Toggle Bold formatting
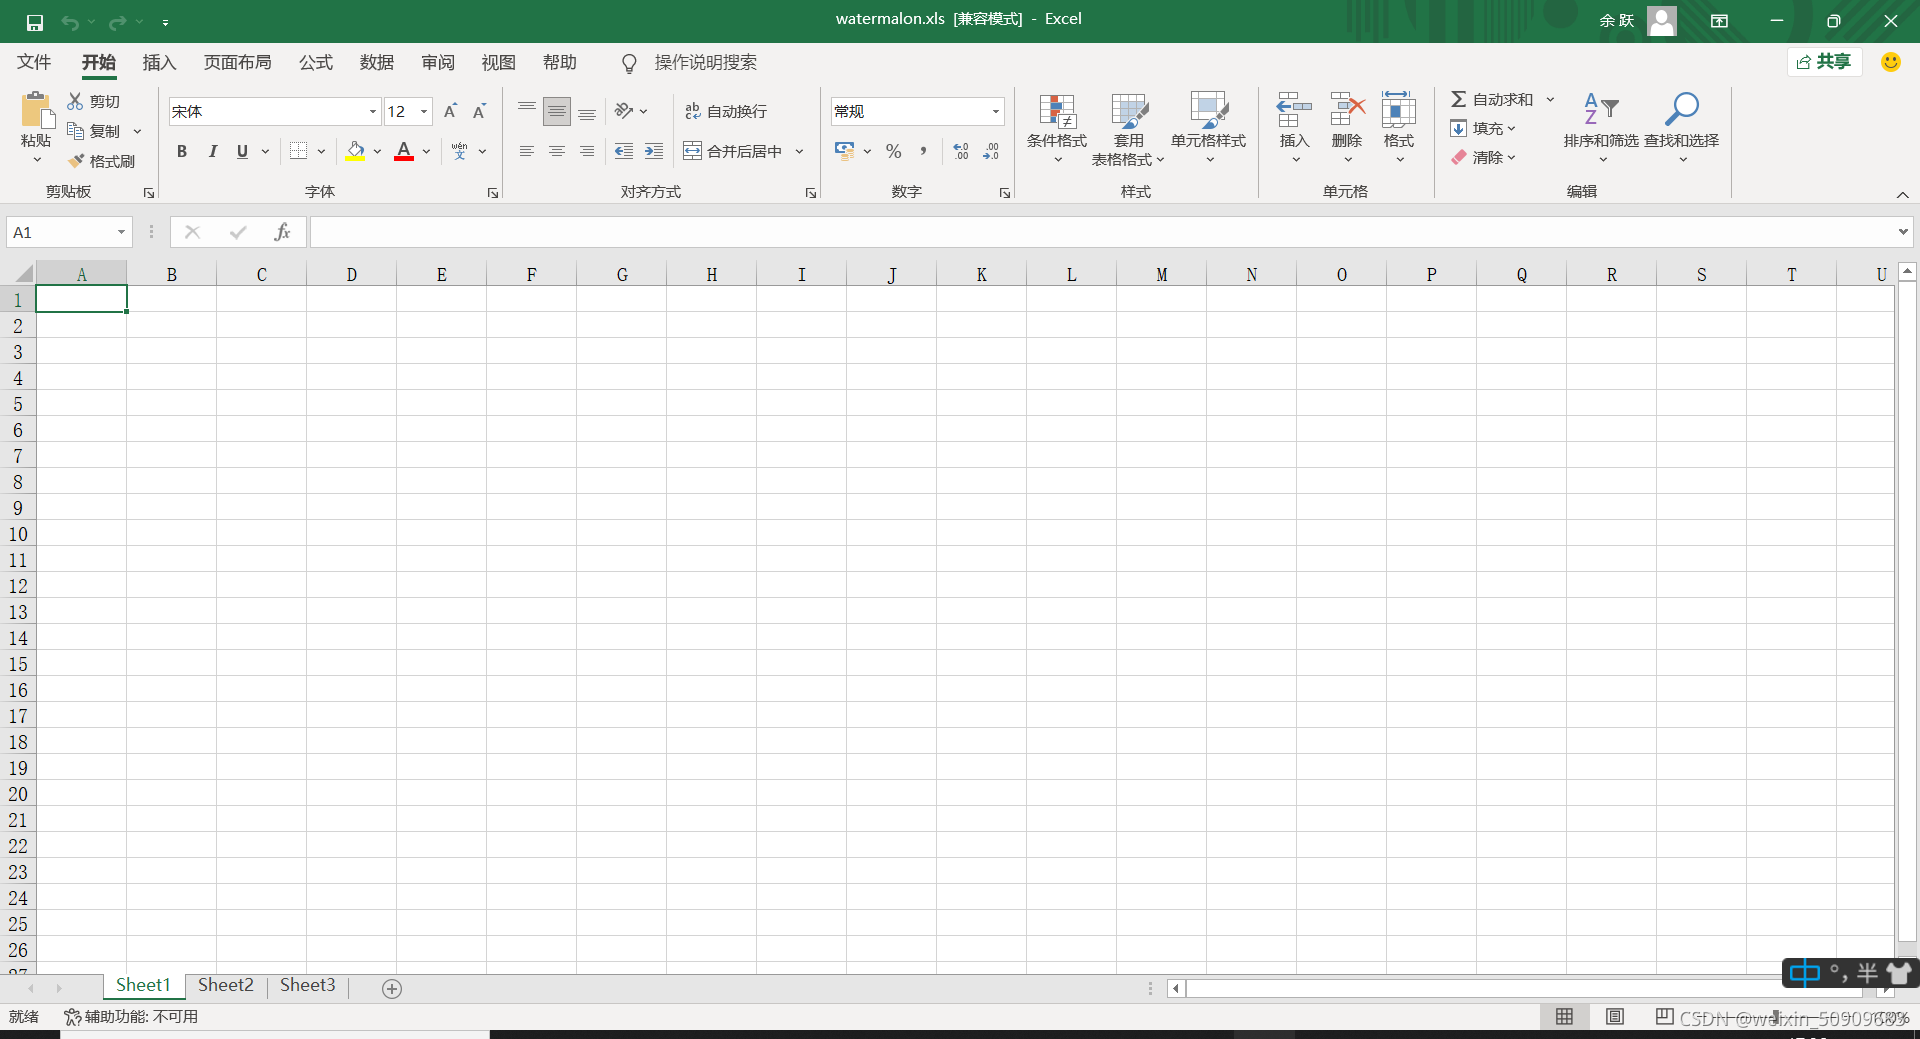 point(182,151)
